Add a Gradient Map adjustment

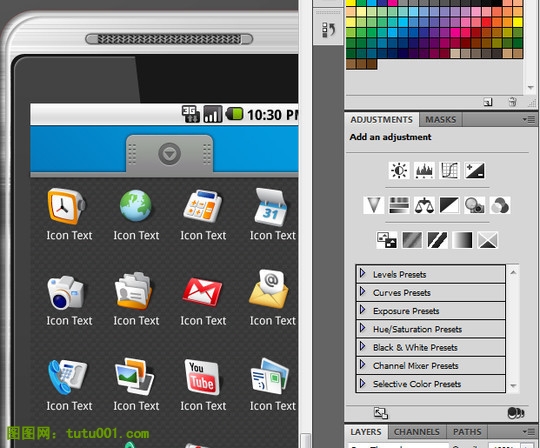point(463,240)
